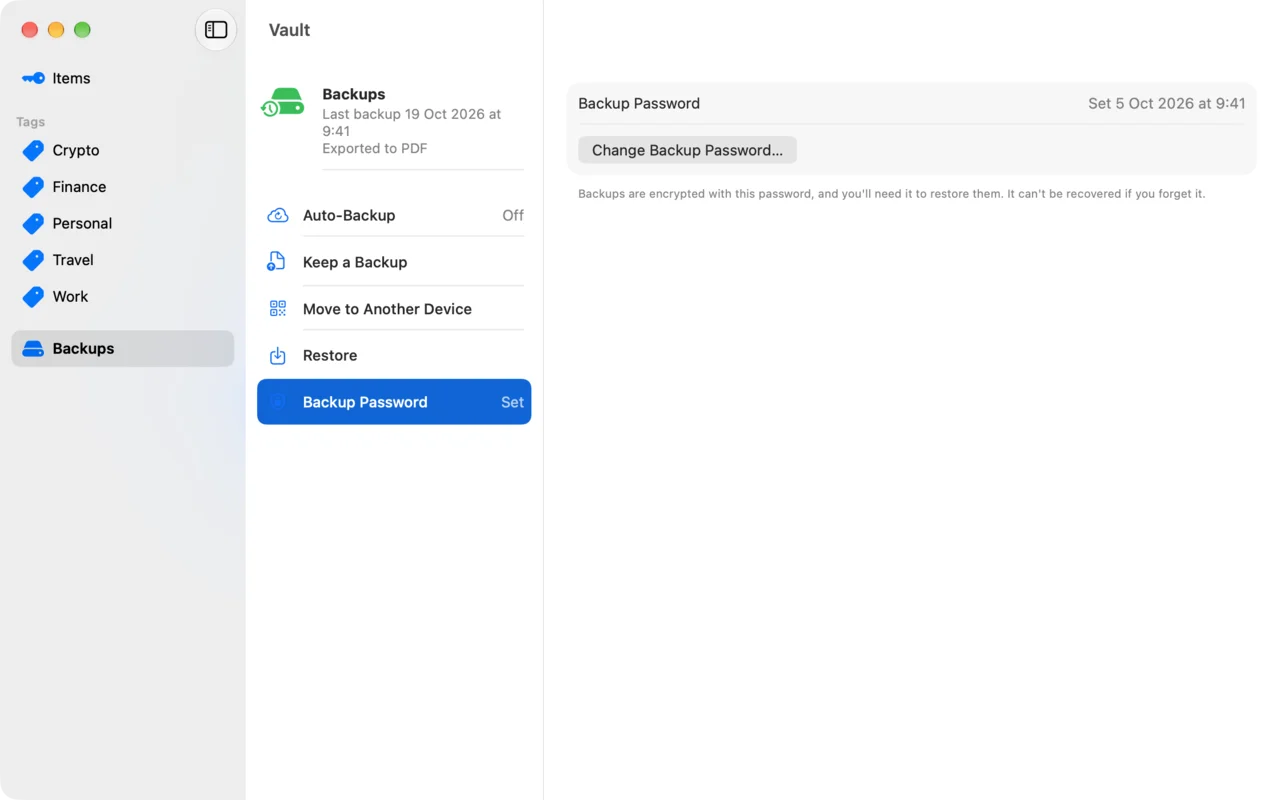This screenshot has height=800, width=1280.
Task: Click the Restore download icon
Action: (x=278, y=356)
